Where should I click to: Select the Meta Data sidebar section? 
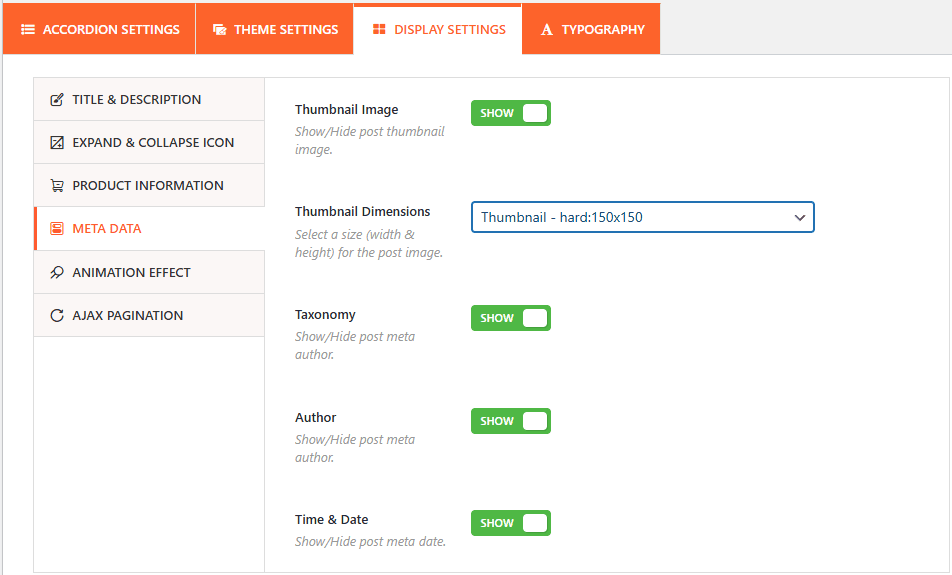pos(107,229)
